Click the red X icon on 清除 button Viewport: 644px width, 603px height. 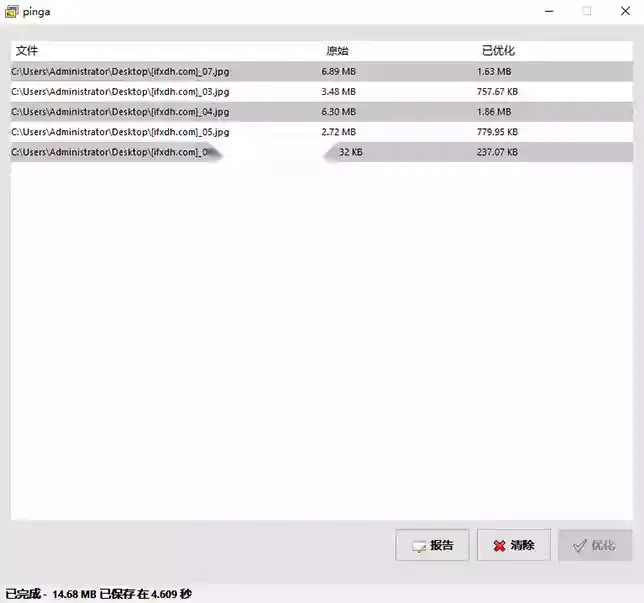click(499, 546)
